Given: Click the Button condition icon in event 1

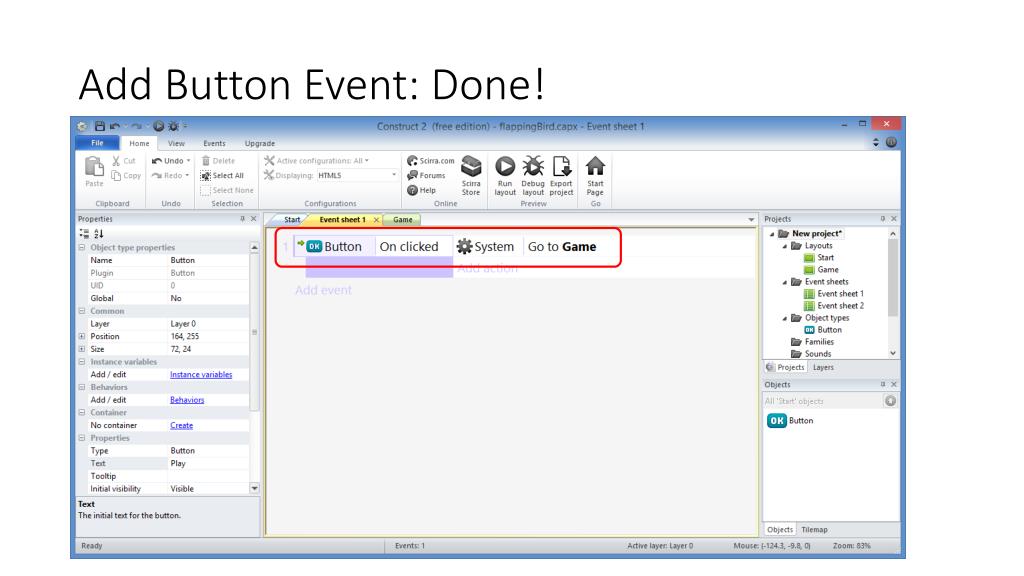Looking at the screenshot, I should 314,246.
